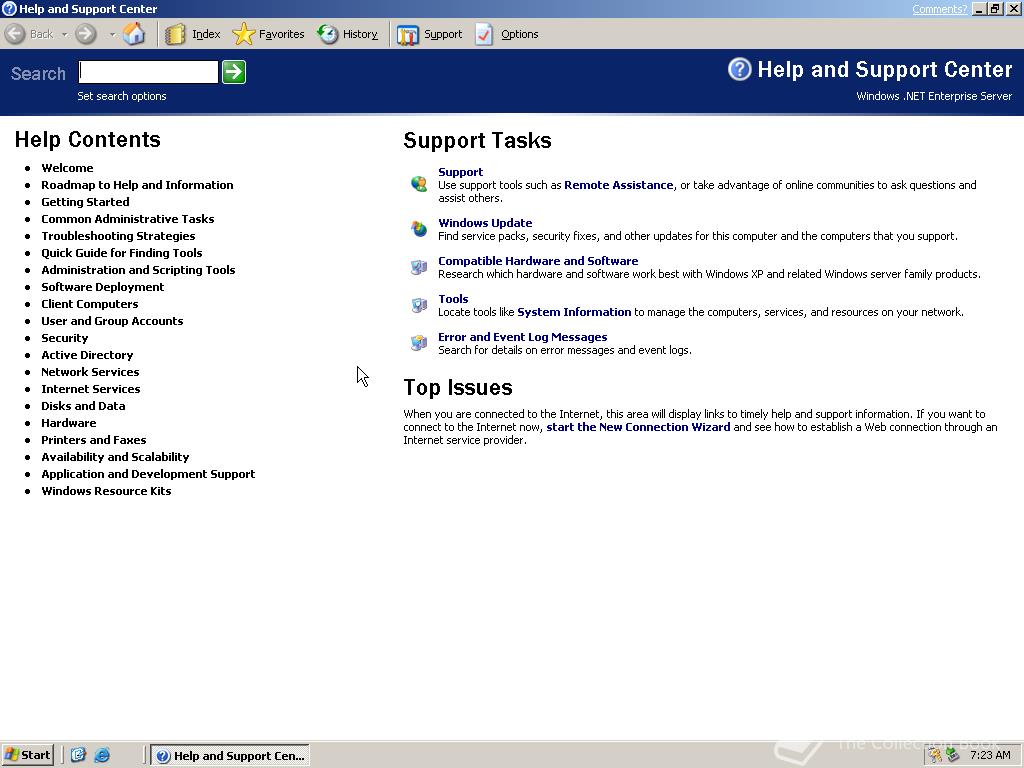Click the Support task globe icon

click(419, 184)
